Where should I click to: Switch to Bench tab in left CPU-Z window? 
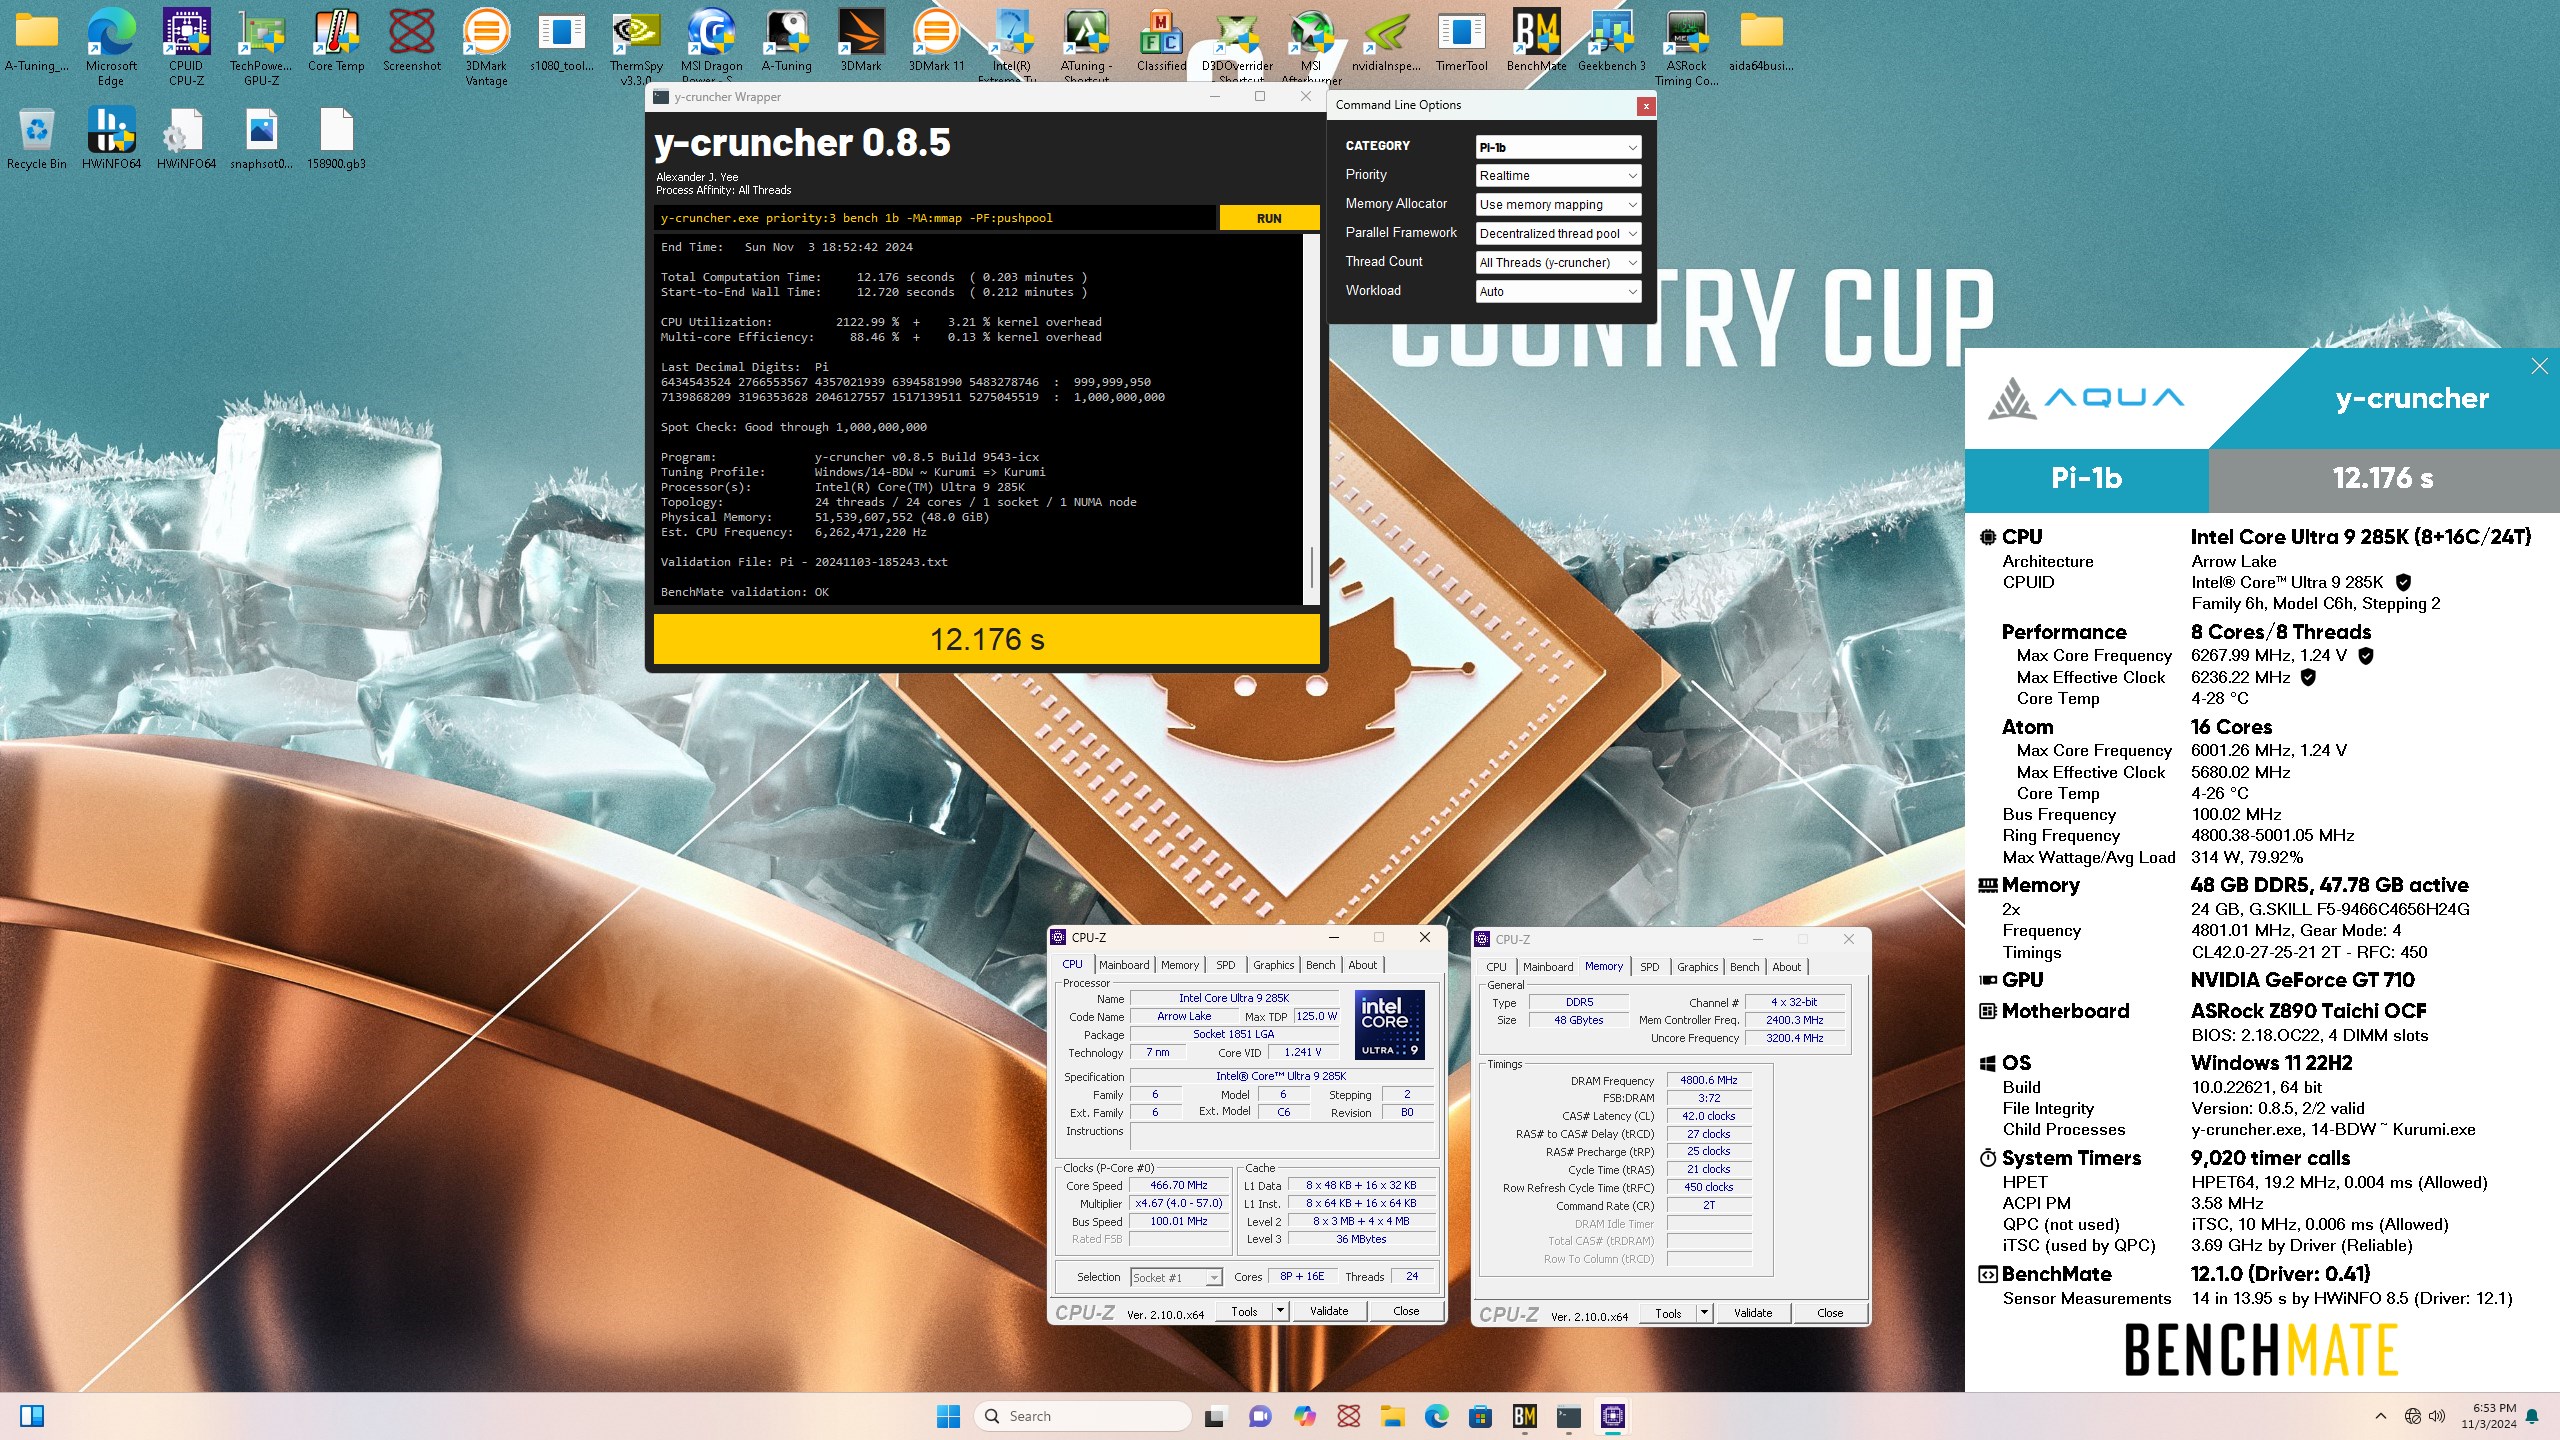[x=1320, y=965]
